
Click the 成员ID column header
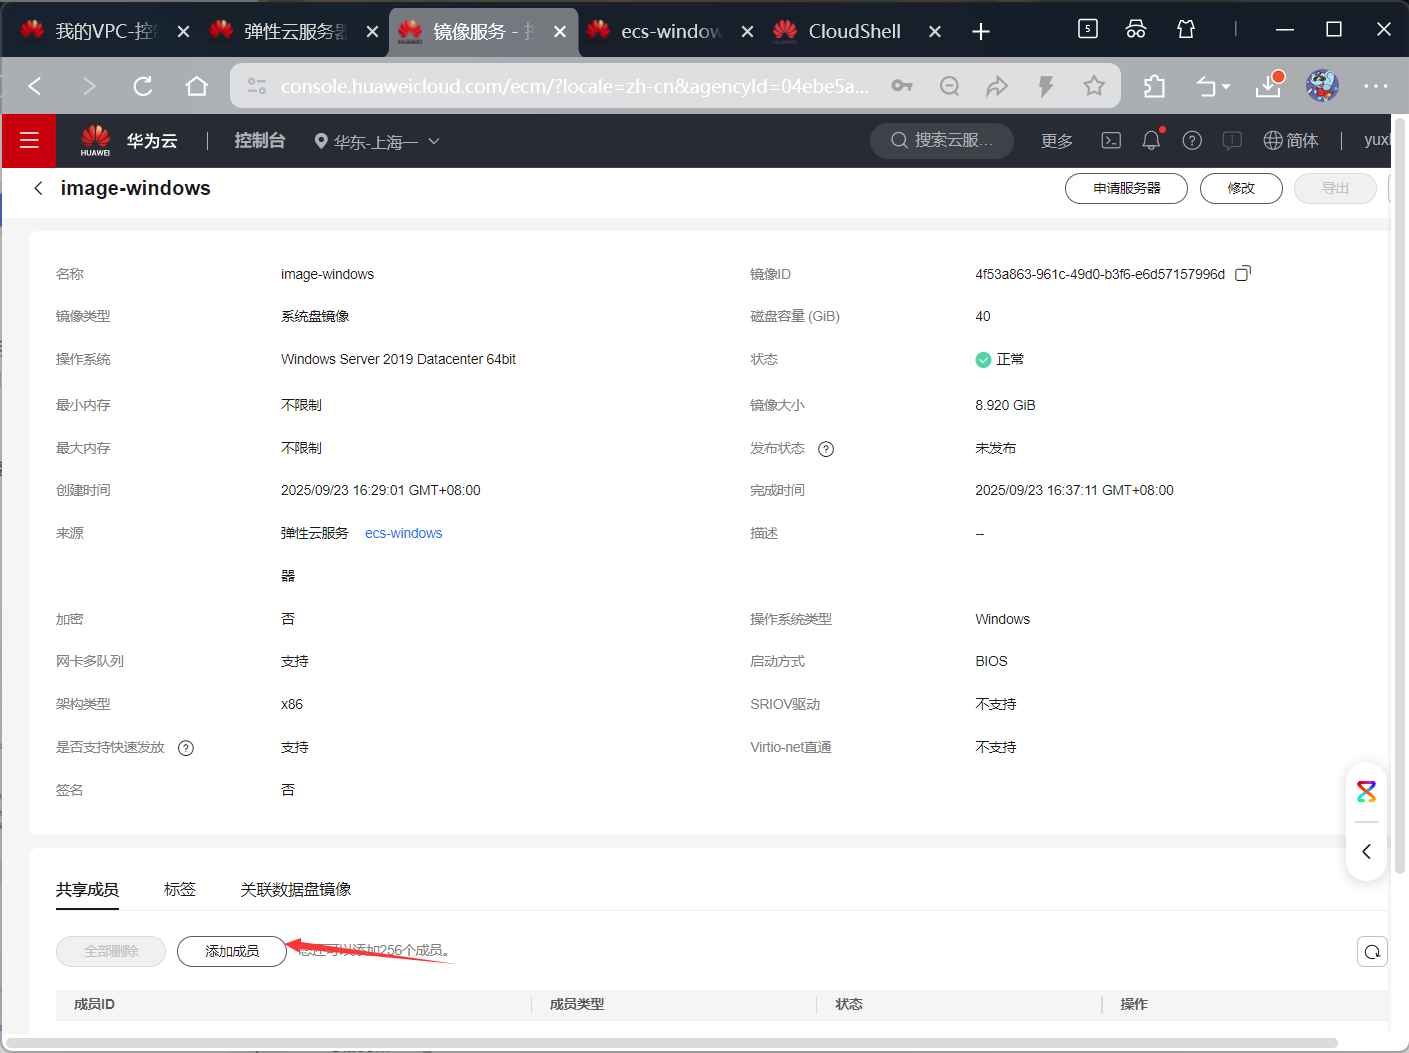[94, 1004]
